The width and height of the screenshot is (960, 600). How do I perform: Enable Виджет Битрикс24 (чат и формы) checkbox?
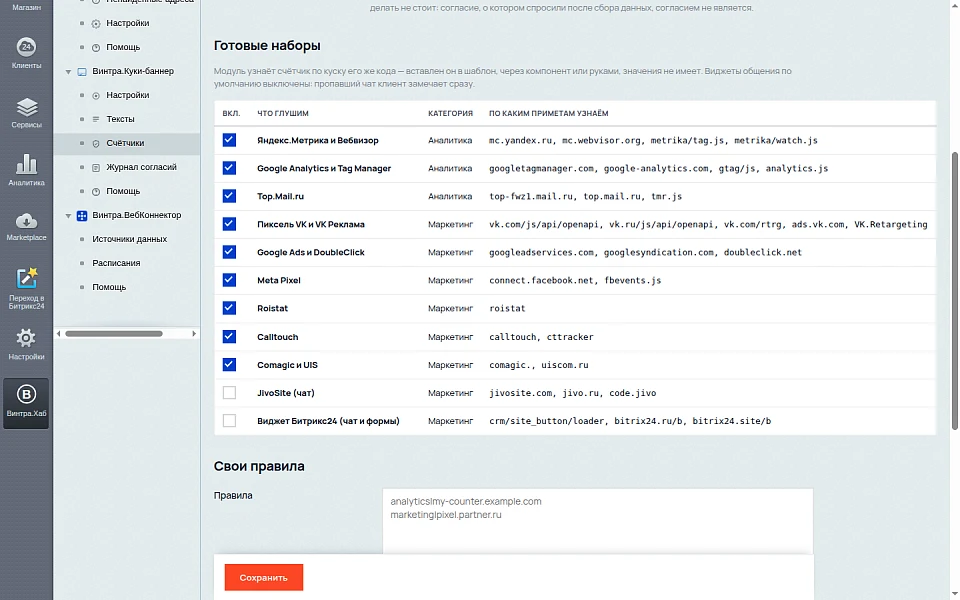[x=229, y=421]
